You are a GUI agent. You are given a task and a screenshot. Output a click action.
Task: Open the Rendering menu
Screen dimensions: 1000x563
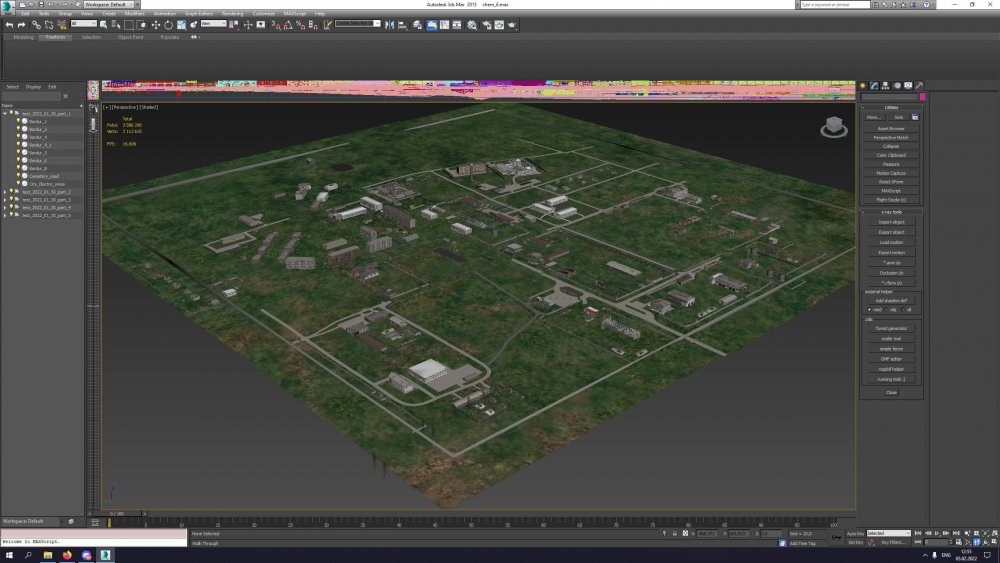(x=232, y=13)
